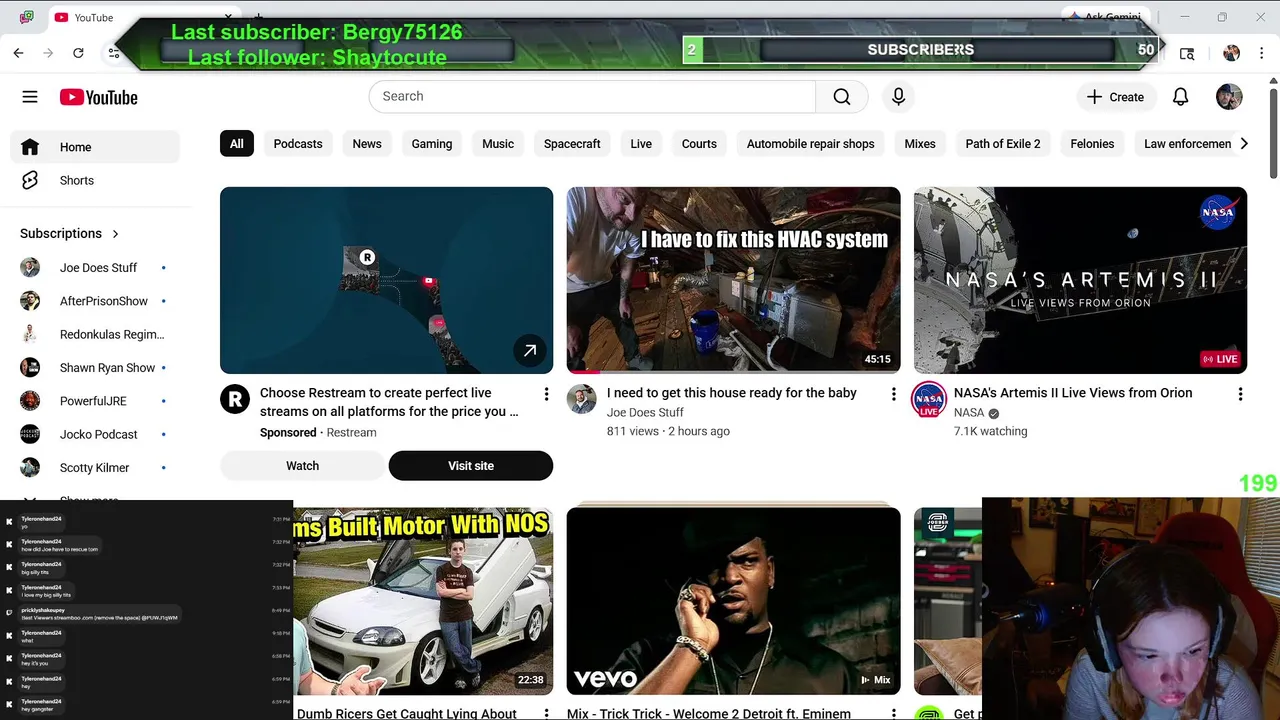
Task: Select the All filter chip
Action: coord(236,143)
